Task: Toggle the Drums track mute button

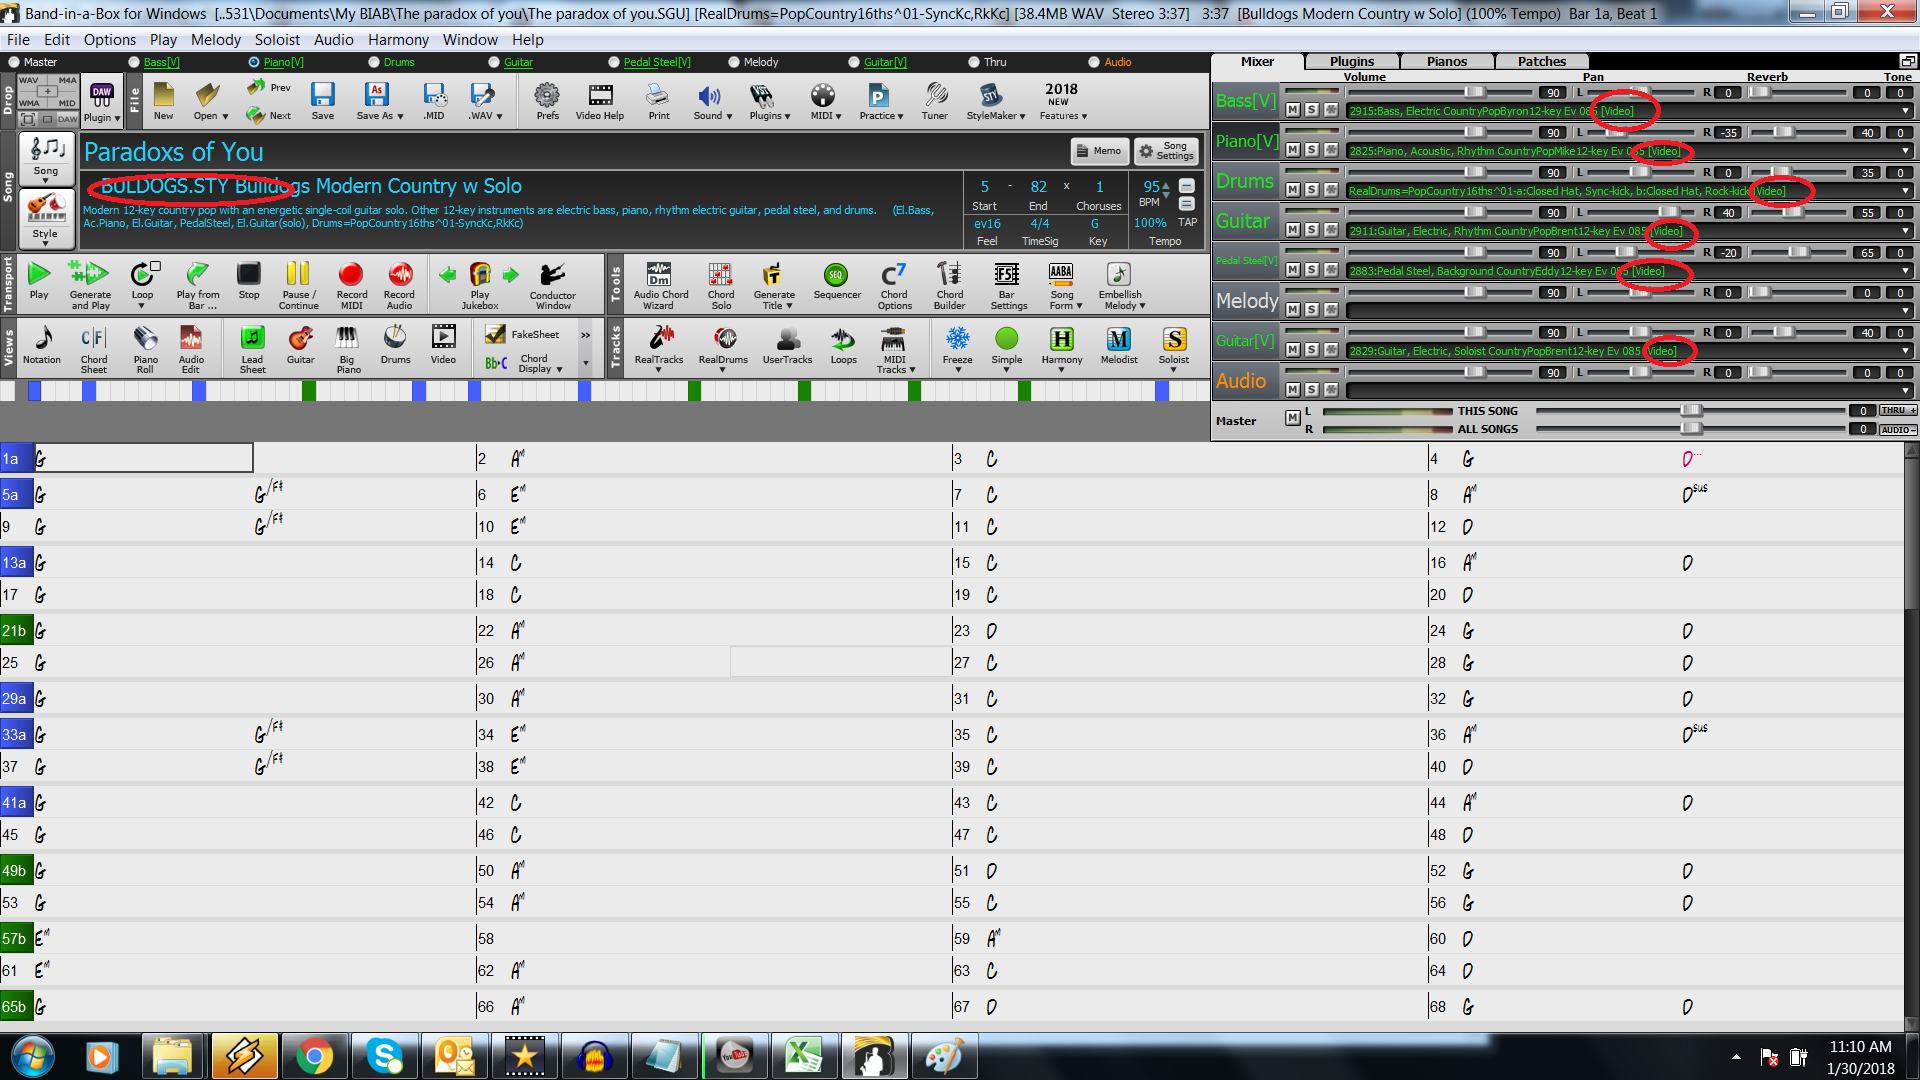Action: (x=1296, y=191)
